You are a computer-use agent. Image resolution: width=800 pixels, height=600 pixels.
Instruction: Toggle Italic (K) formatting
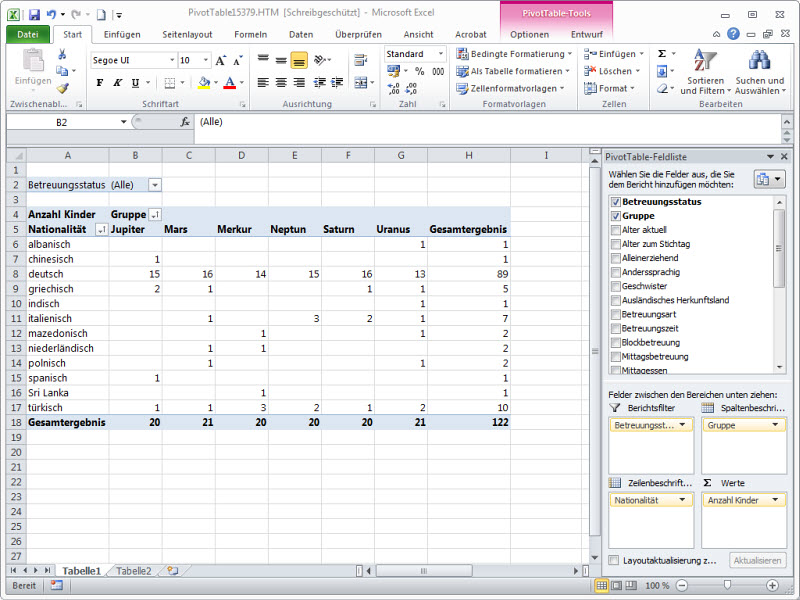point(117,83)
